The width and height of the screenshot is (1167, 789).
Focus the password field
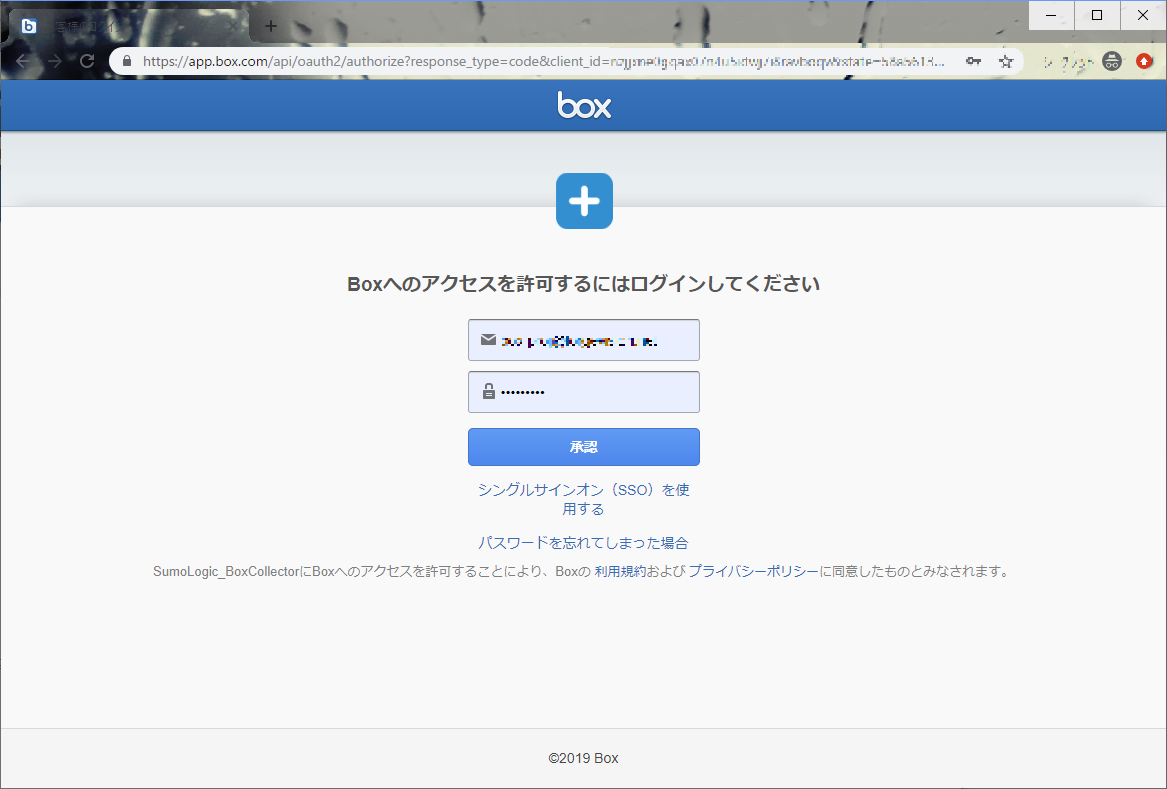coord(584,392)
